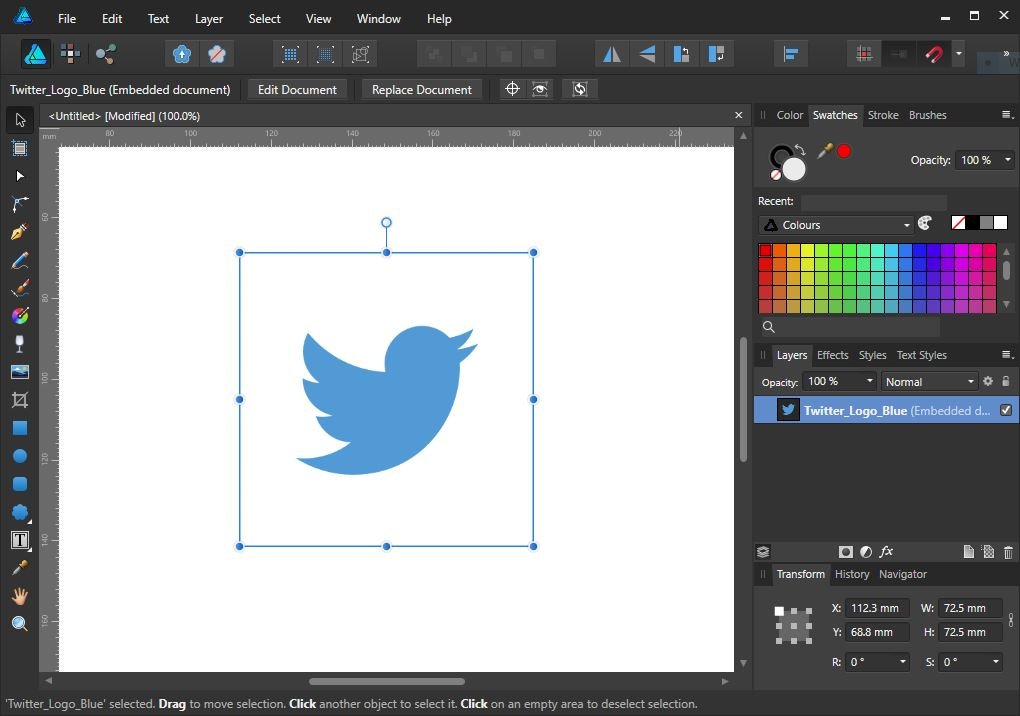Delete layer with trash icon
This screenshot has width=1020, height=716.
(x=1008, y=552)
